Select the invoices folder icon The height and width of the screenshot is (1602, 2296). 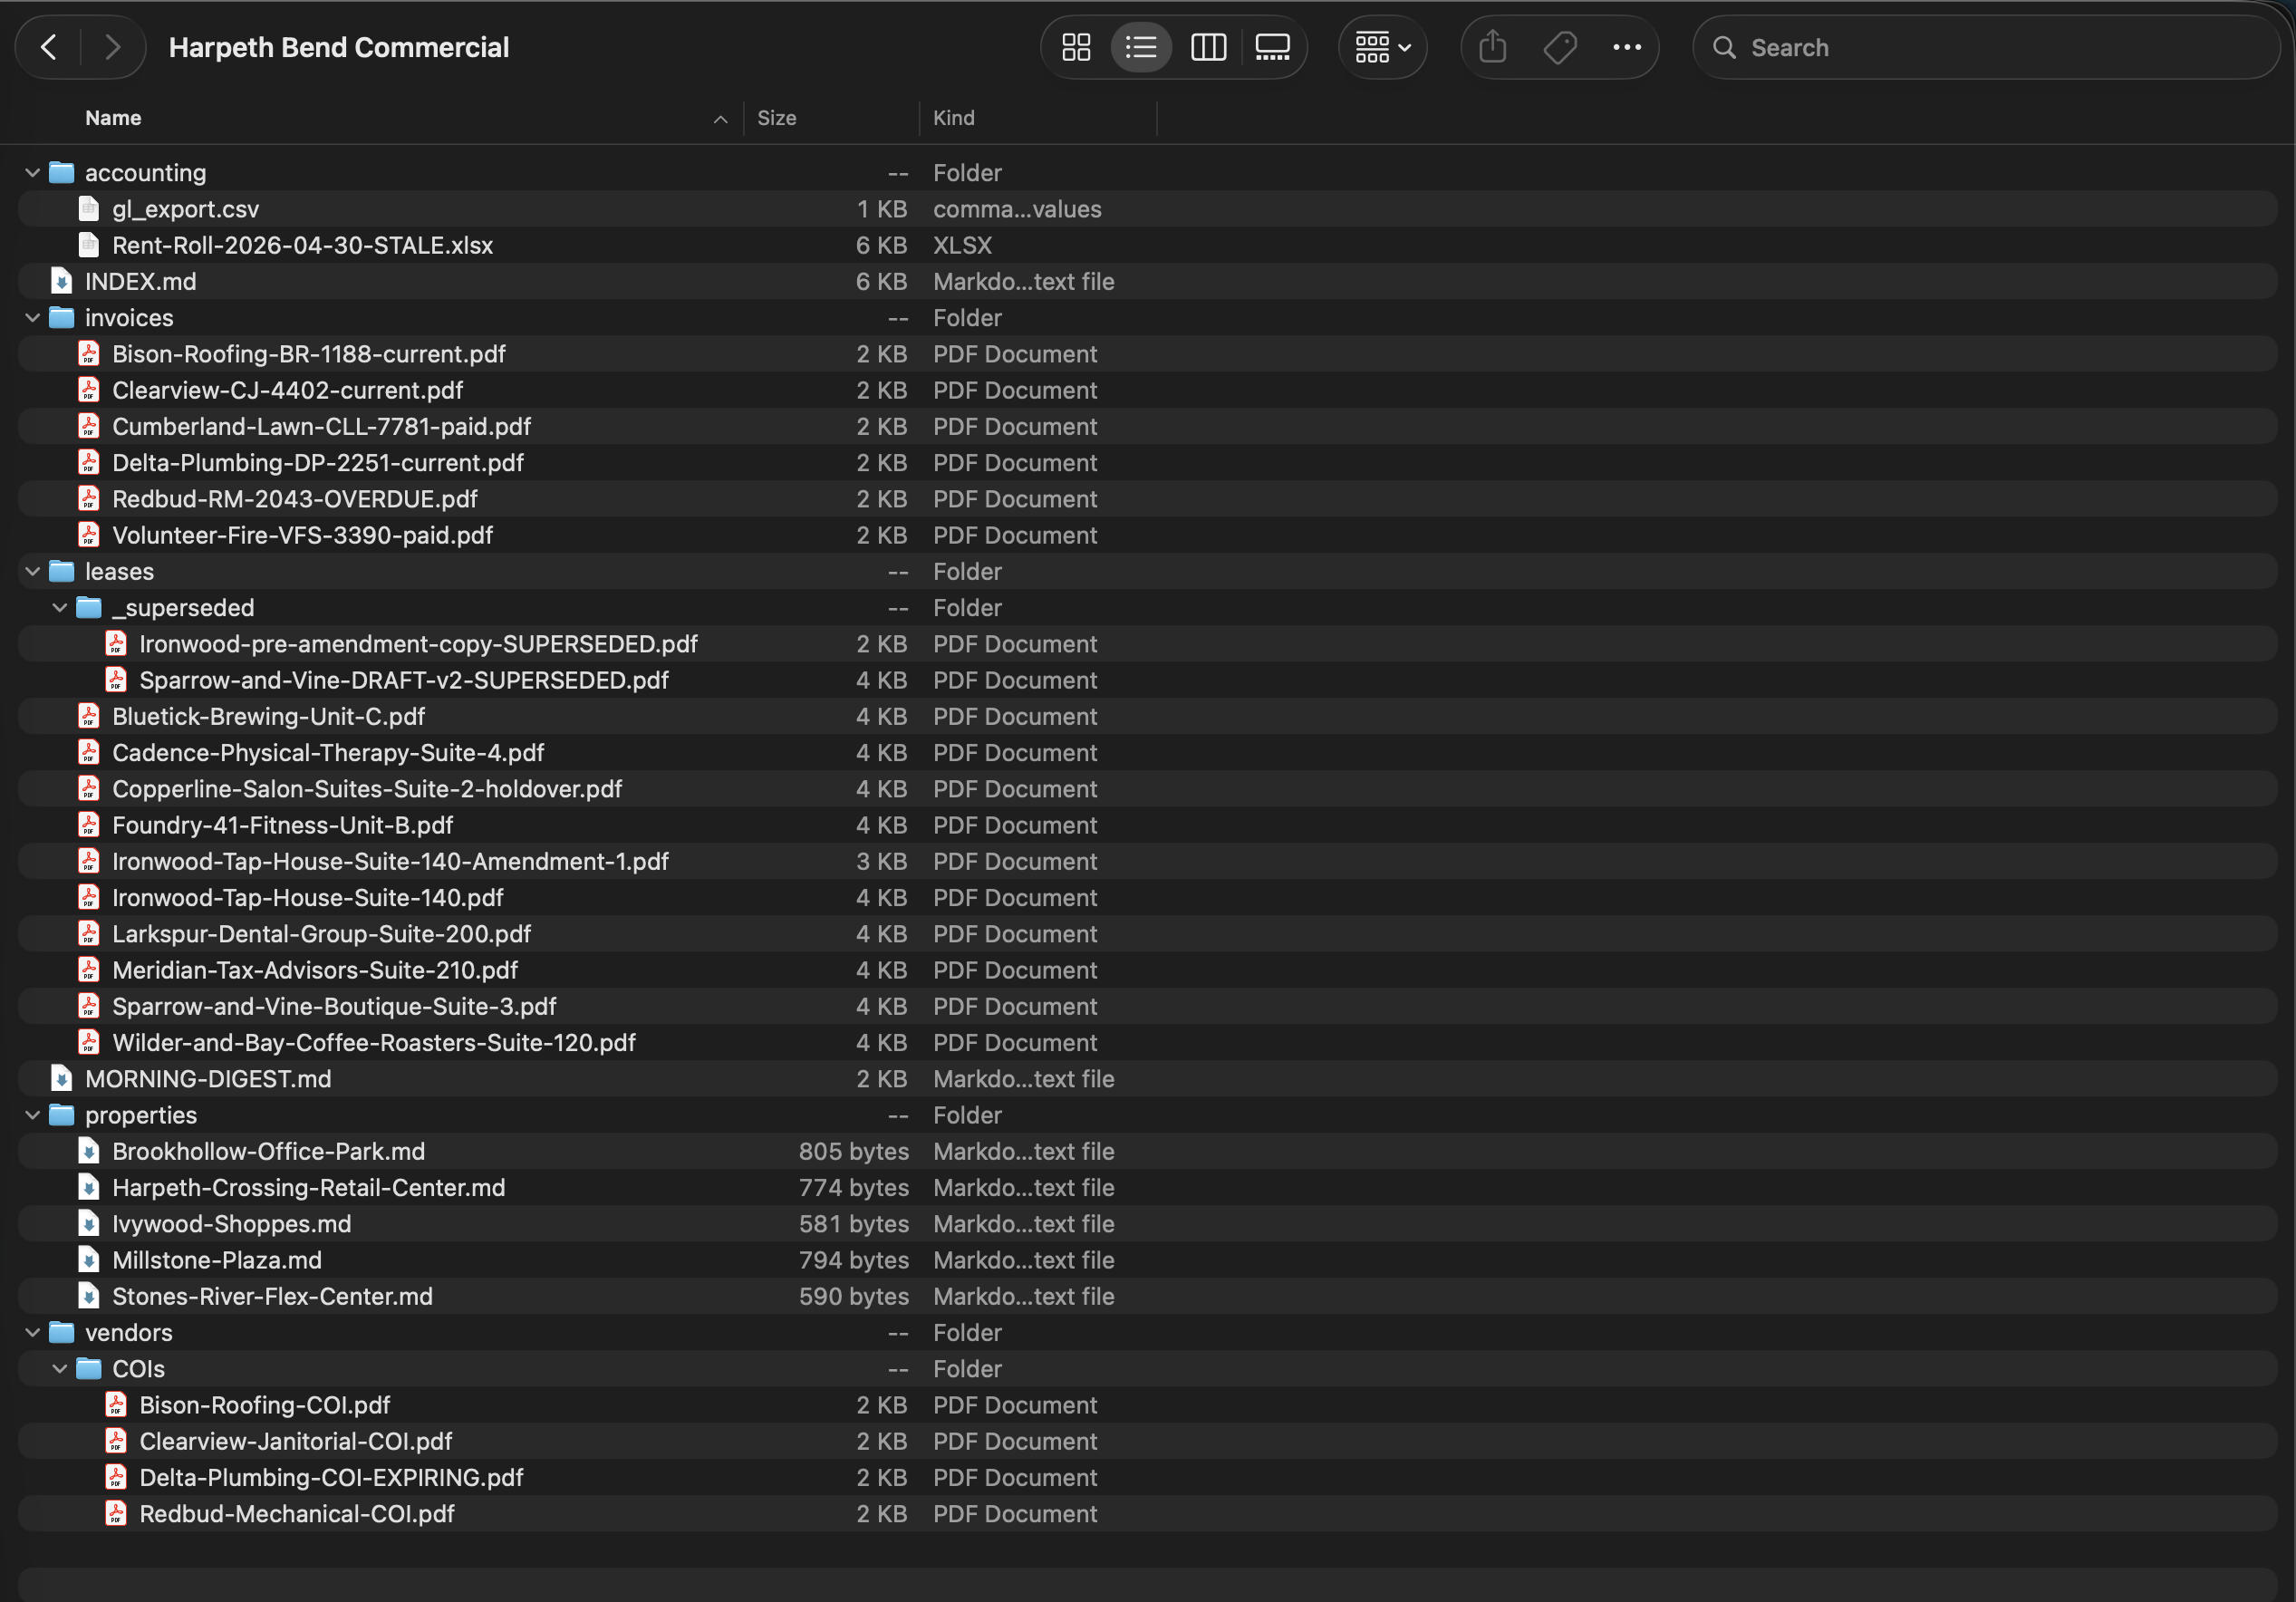coord(62,318)
